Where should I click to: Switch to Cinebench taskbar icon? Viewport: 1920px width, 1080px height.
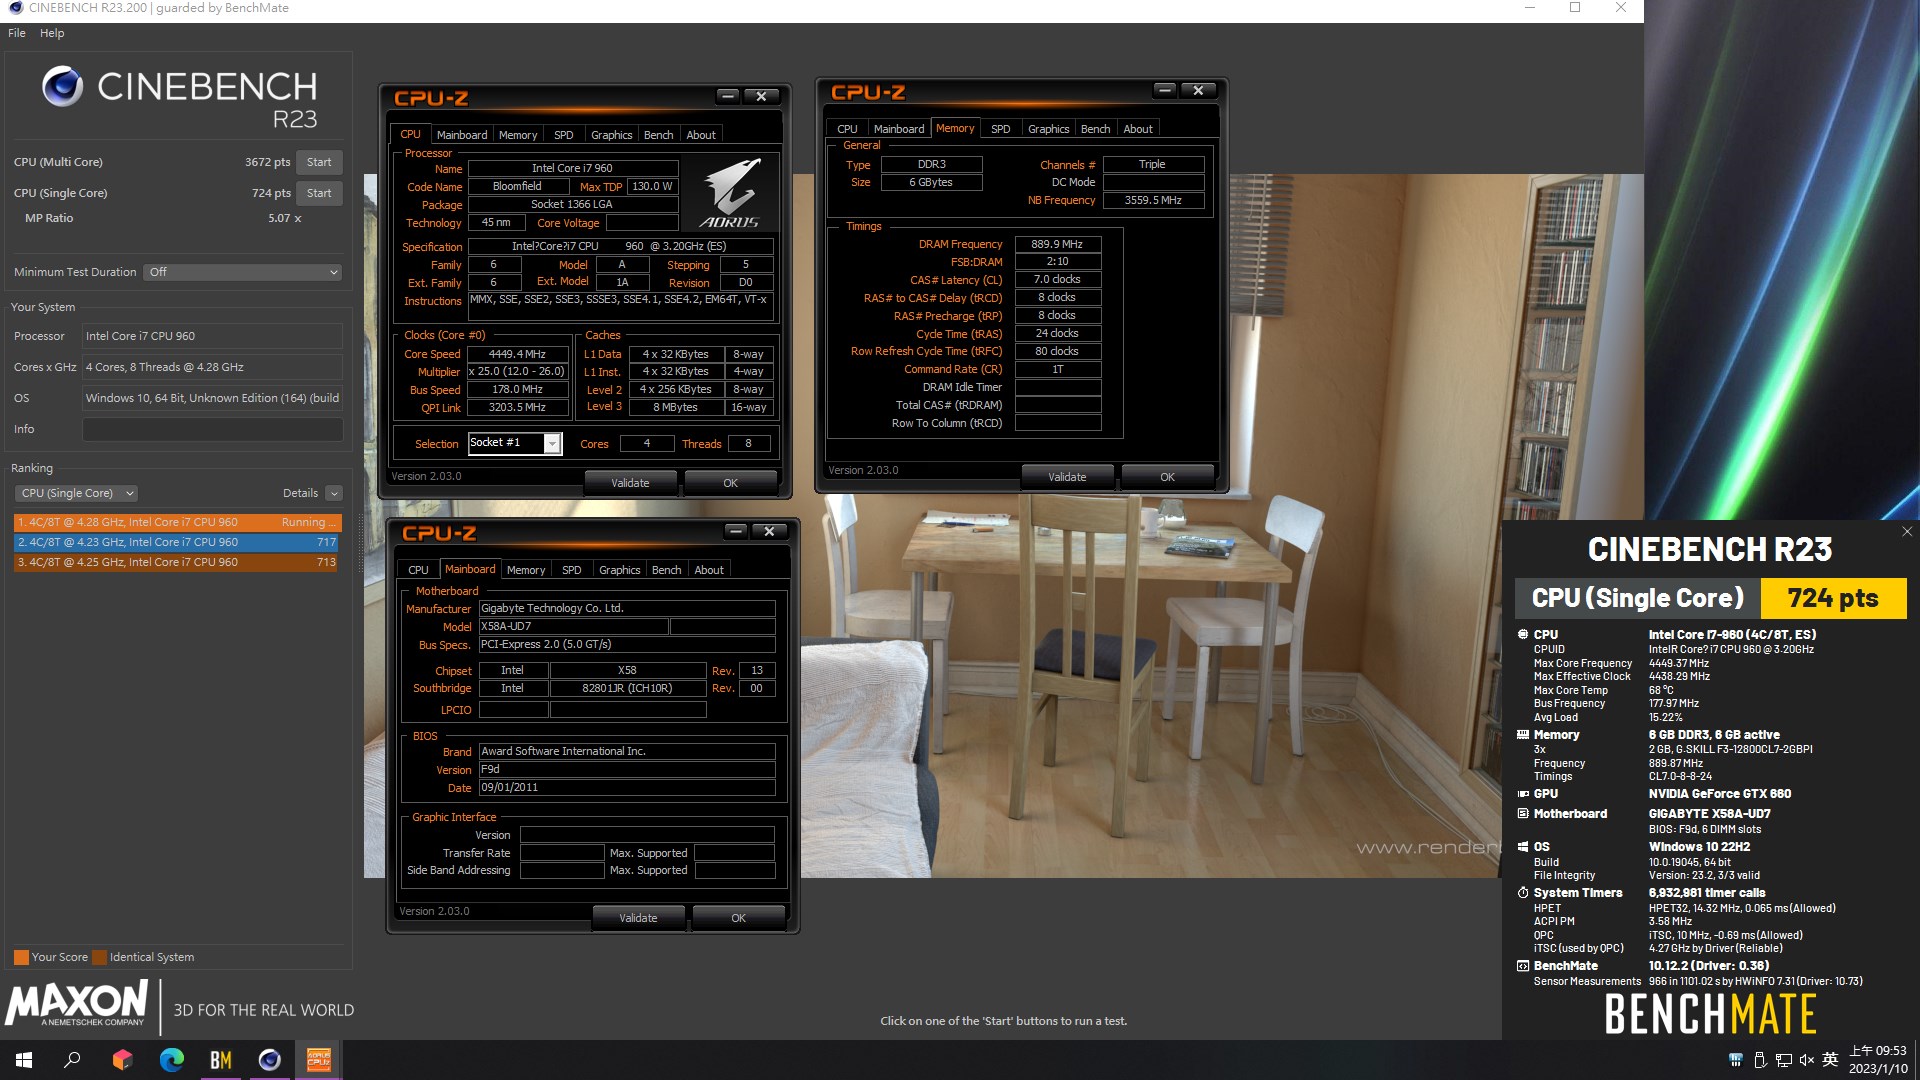(270, 1060)
